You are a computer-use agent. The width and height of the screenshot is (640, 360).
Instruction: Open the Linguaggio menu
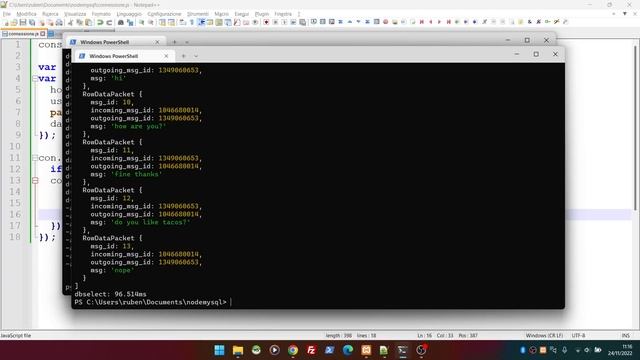pos(129,14)
